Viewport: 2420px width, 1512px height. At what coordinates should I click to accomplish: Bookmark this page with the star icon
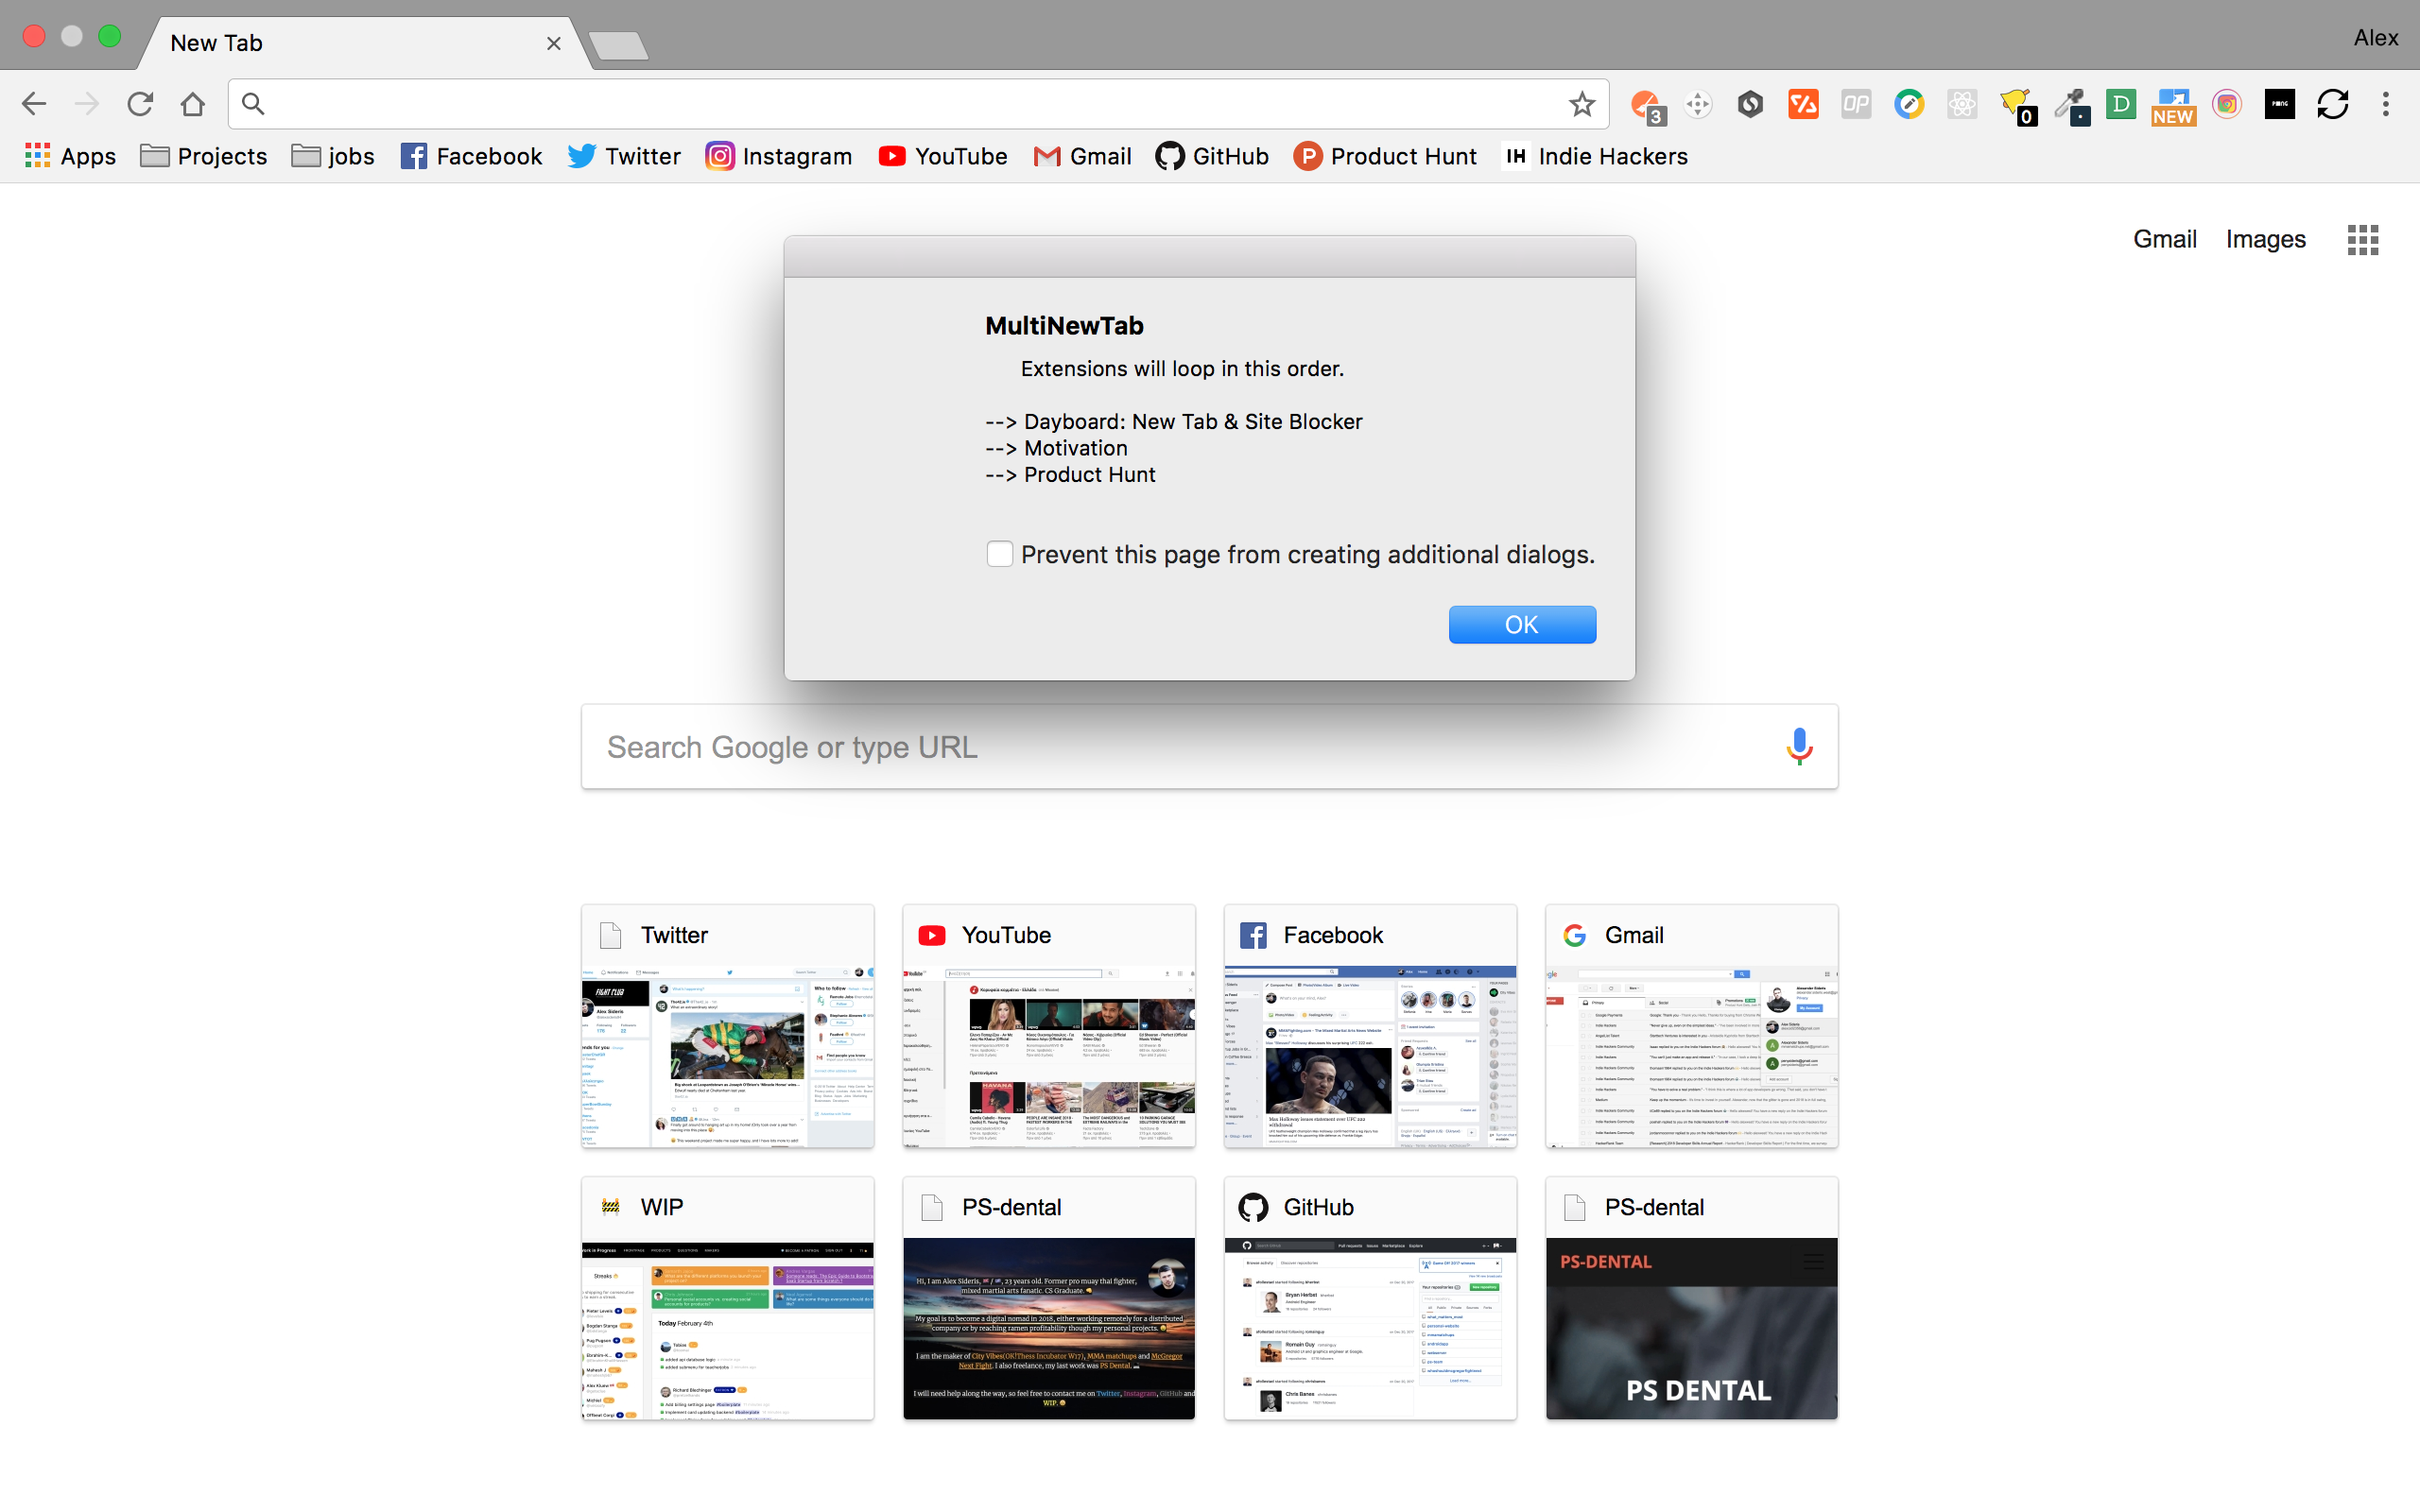pyautogui.click(x=1581, y=103)
